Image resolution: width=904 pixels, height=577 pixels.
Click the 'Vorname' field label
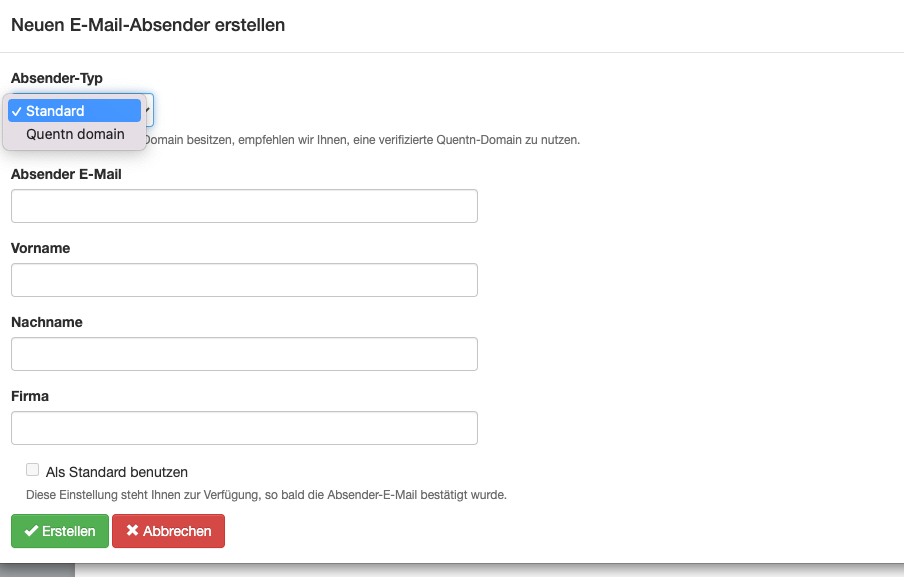(40, 248)
